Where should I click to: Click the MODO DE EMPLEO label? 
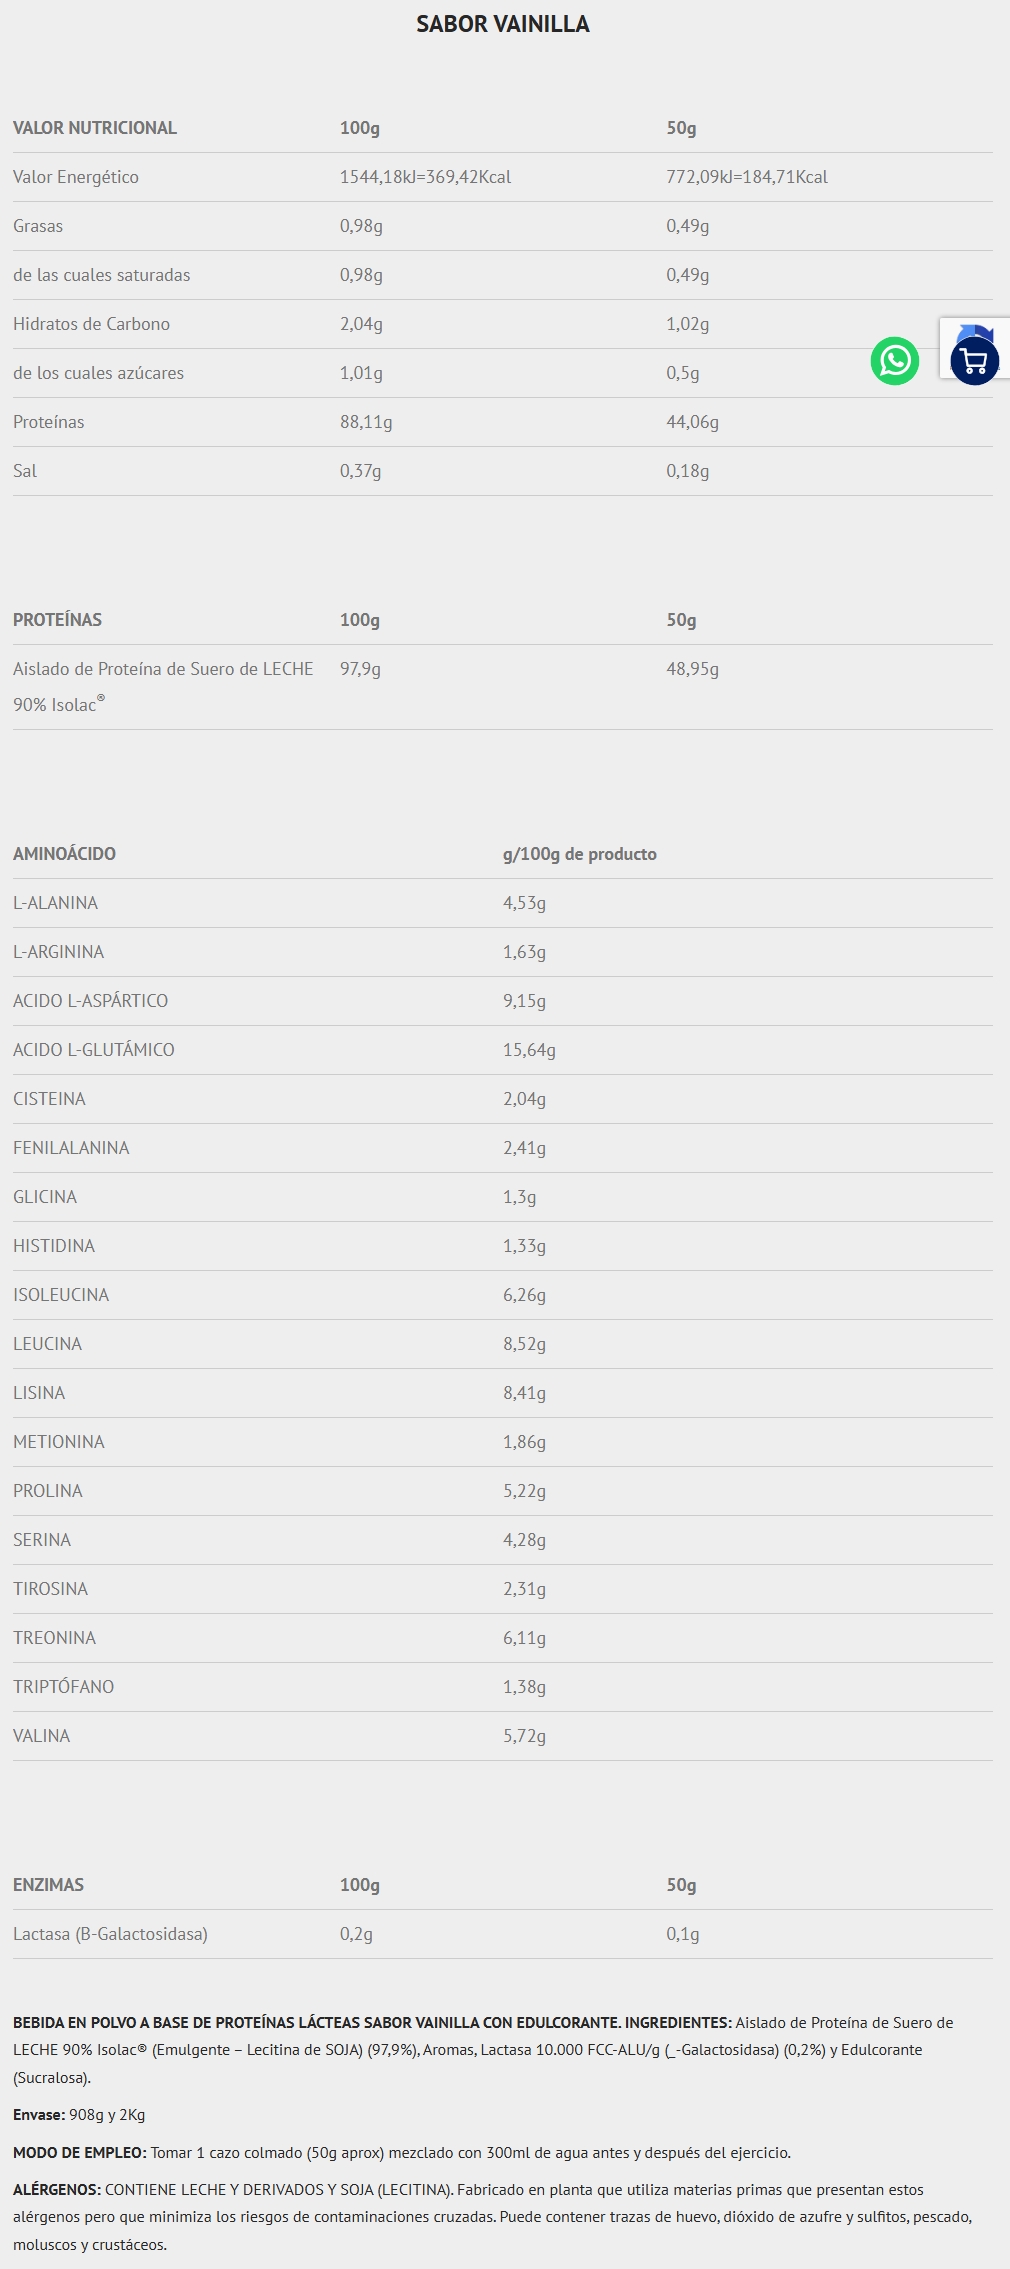pos(80,2152)
